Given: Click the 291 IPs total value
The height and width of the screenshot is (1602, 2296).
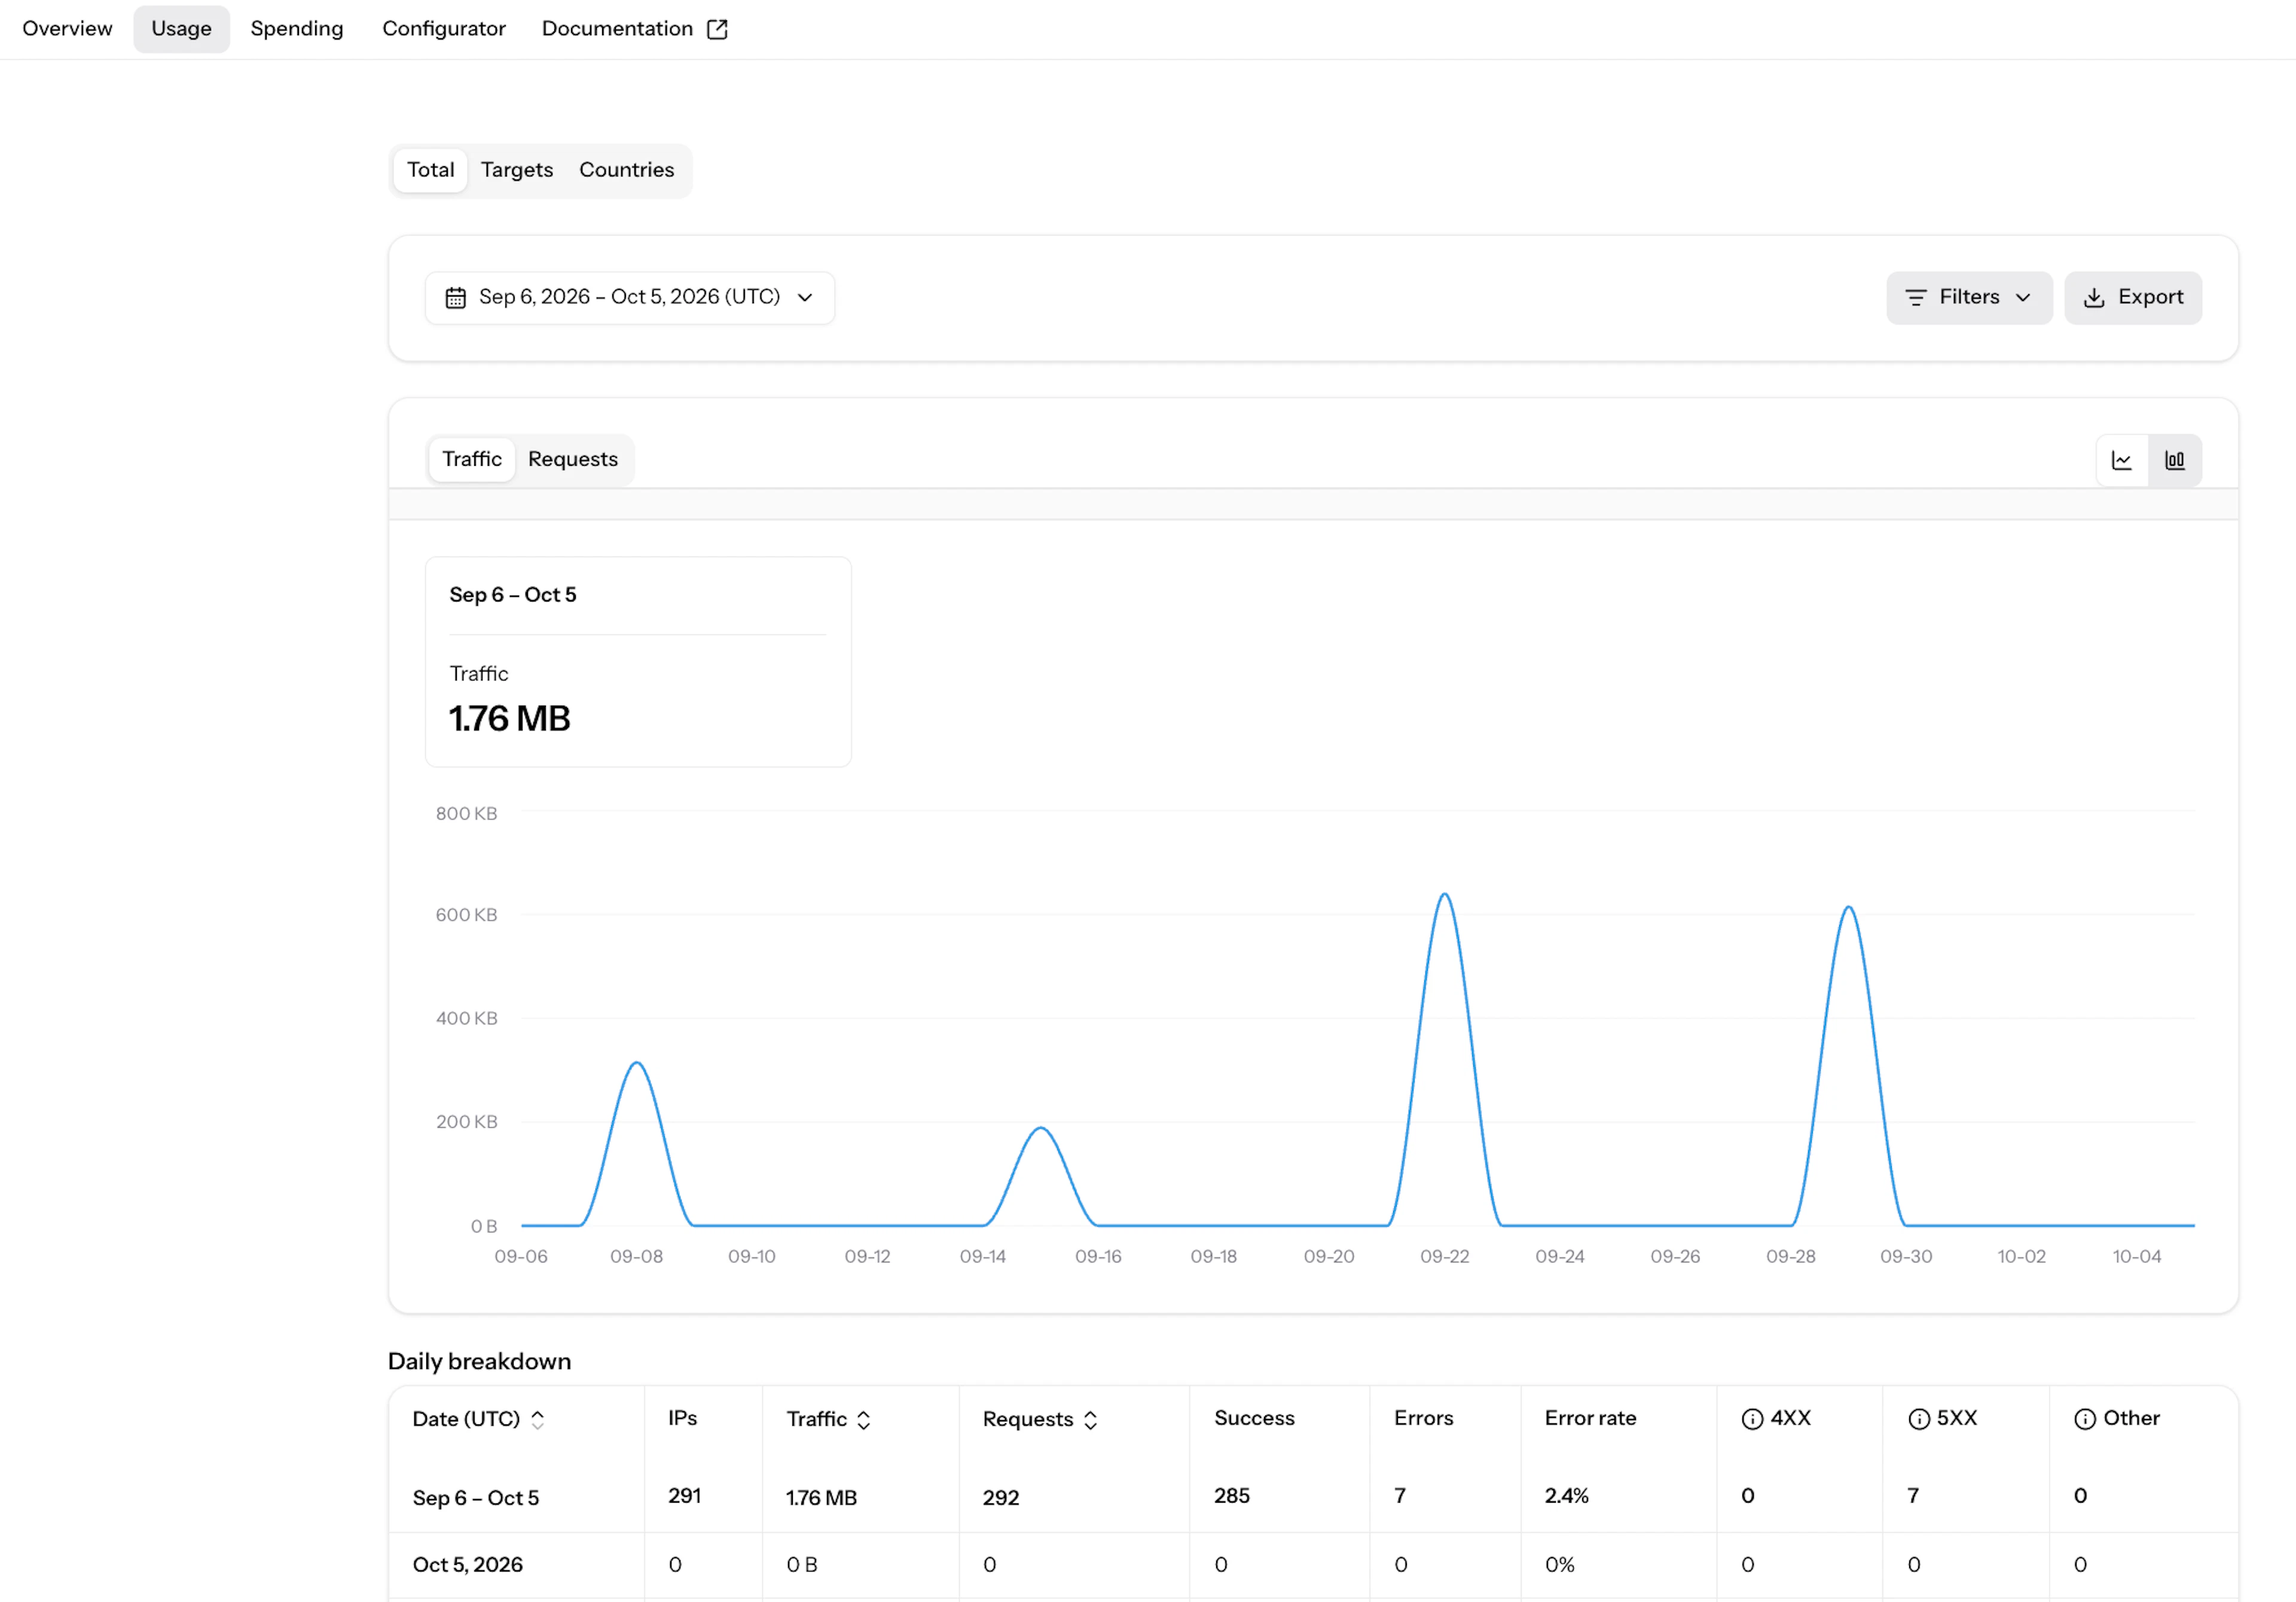Looking at the screenshot, I should click(685, 1496).
